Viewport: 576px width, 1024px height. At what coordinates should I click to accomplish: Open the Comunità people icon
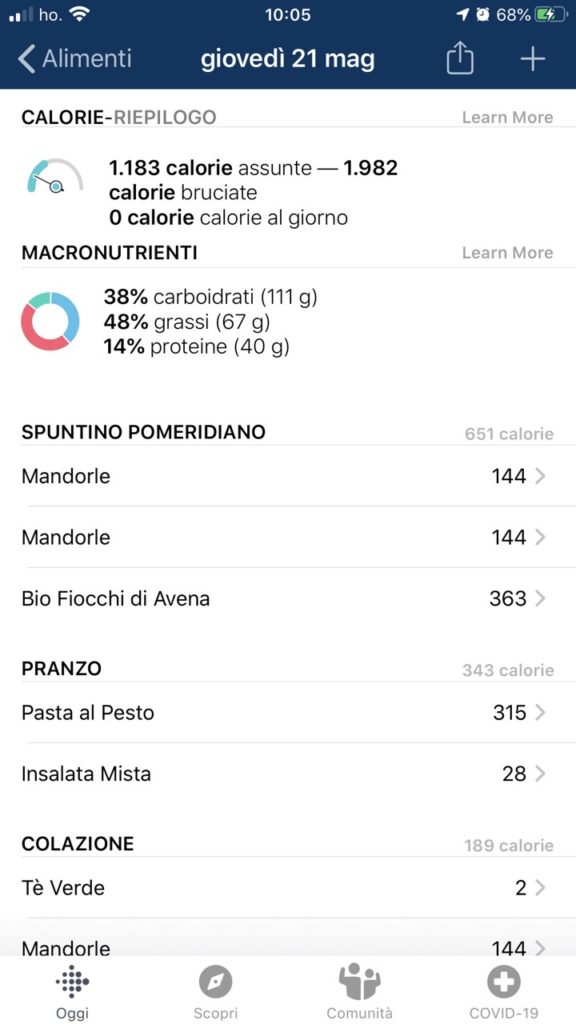click(x=359, y=982)
